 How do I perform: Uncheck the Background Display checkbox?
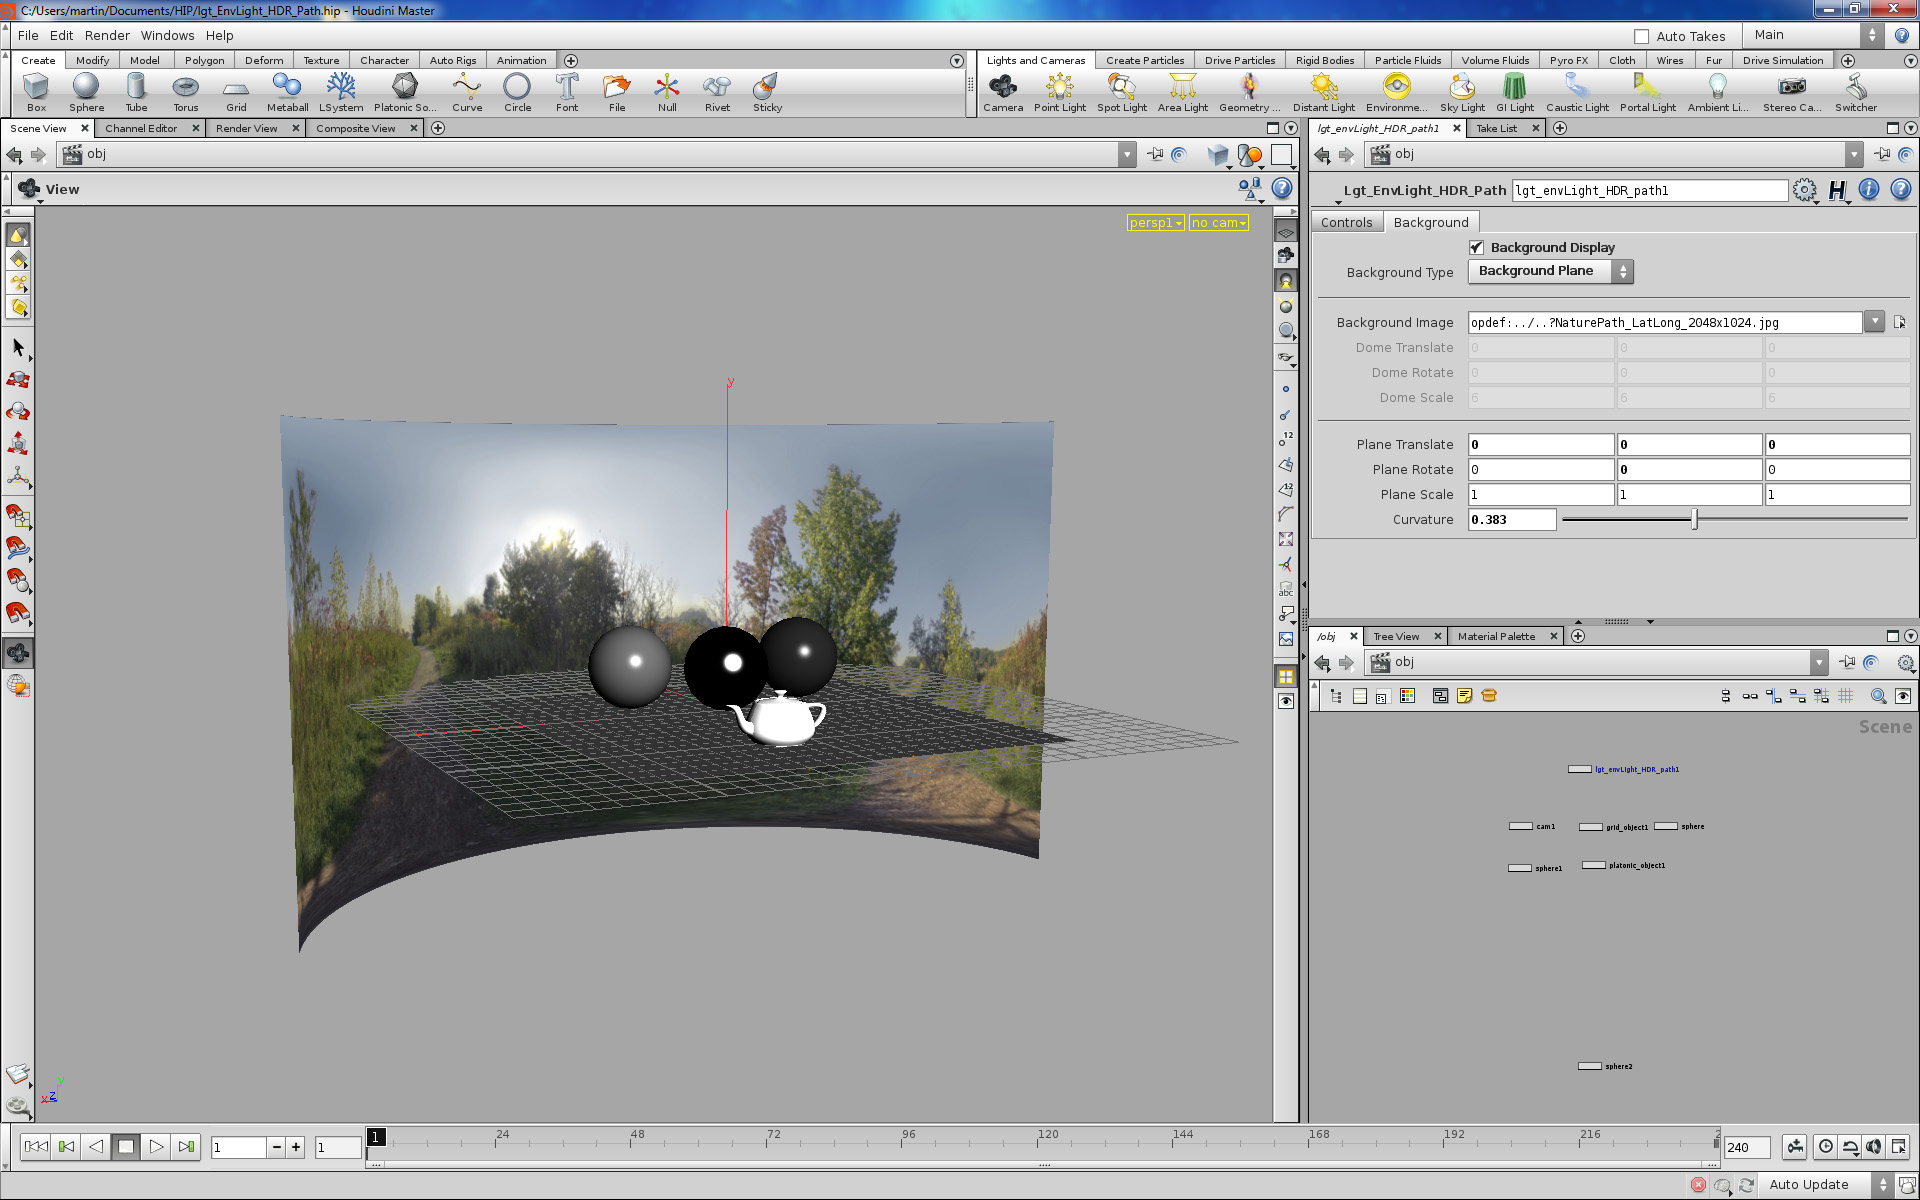point(1477,247)
